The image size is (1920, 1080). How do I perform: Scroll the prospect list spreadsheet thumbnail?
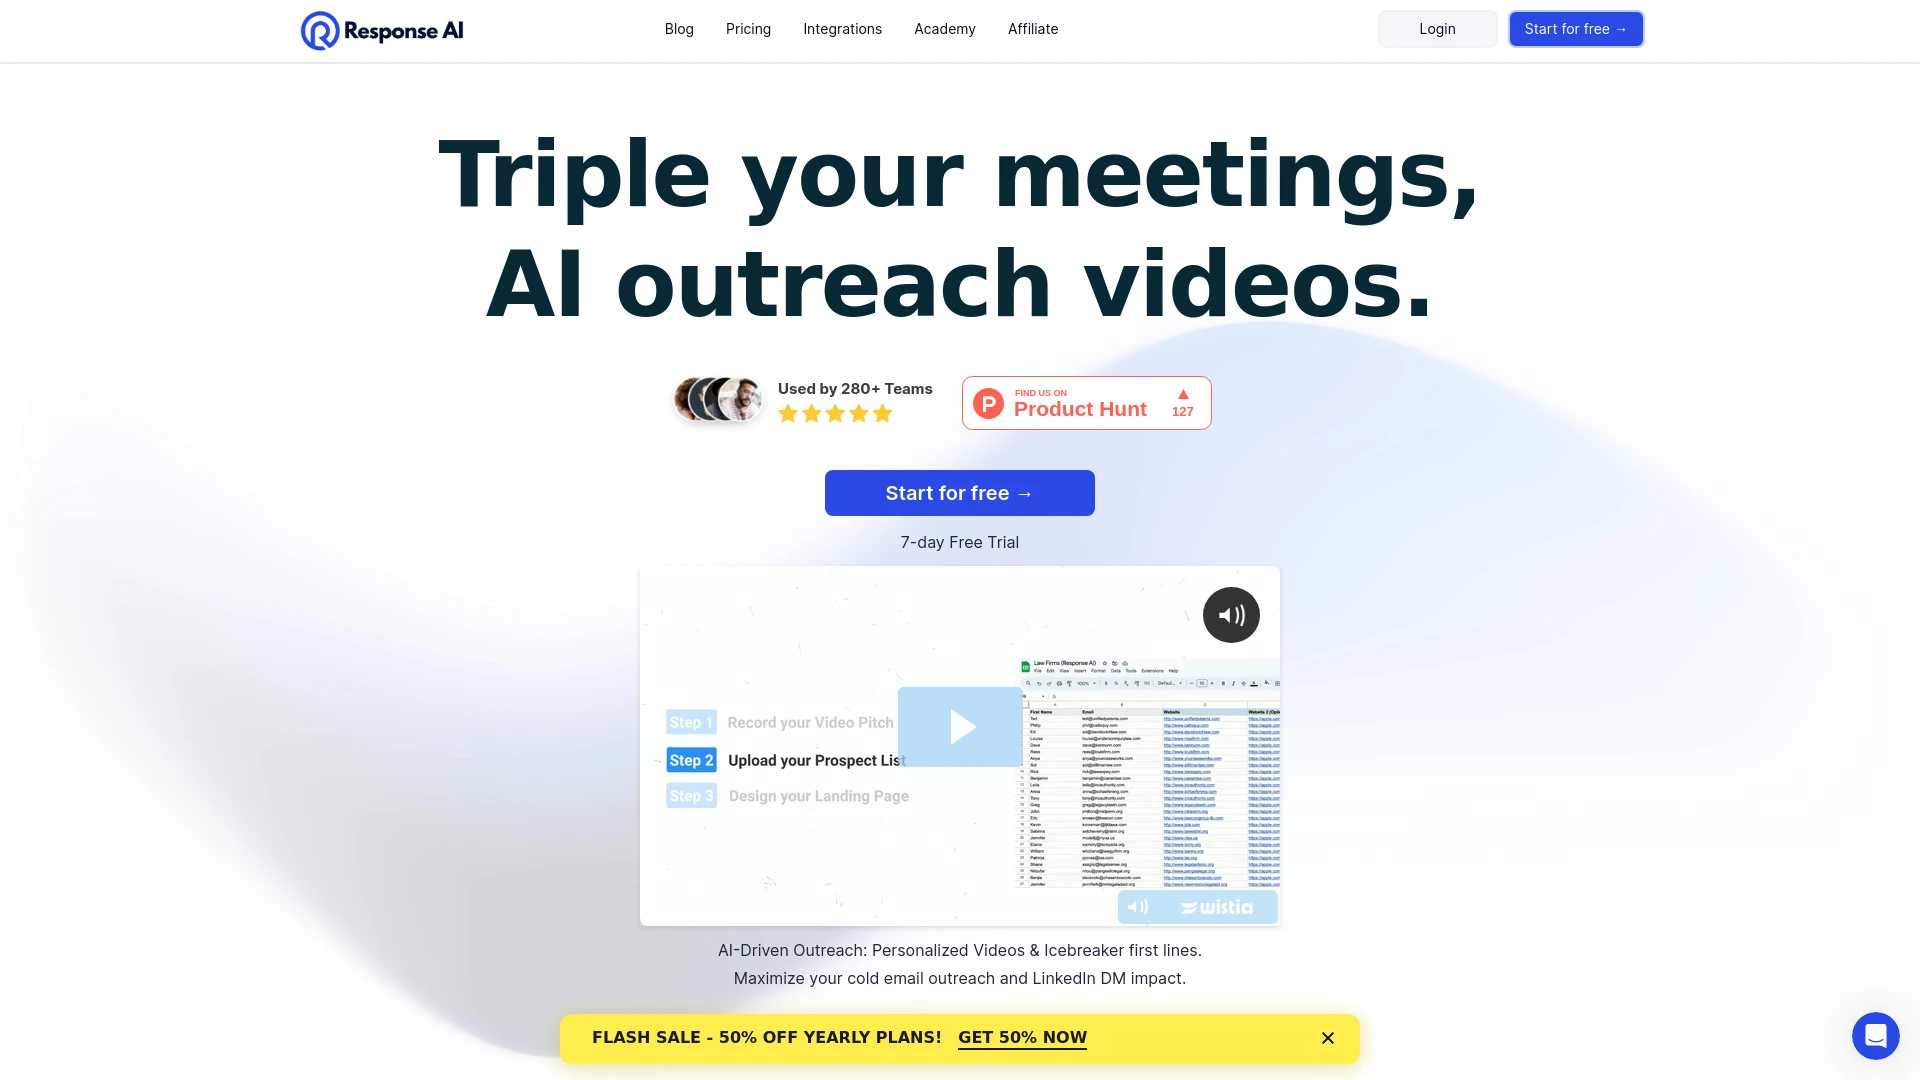1149,778
